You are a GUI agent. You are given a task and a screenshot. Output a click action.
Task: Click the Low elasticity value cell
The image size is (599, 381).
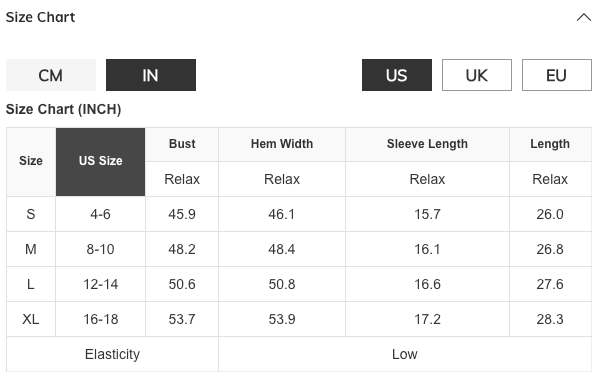coord(405,354)
